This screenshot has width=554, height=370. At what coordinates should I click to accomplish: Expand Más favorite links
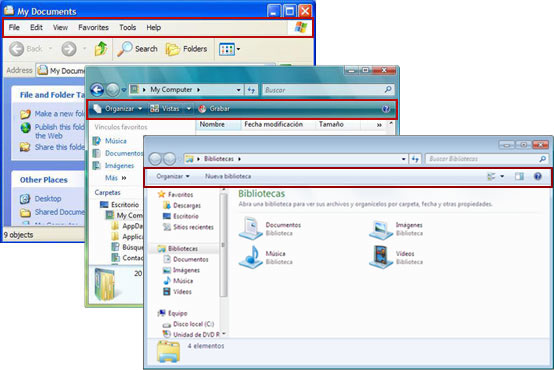(116, 178)
